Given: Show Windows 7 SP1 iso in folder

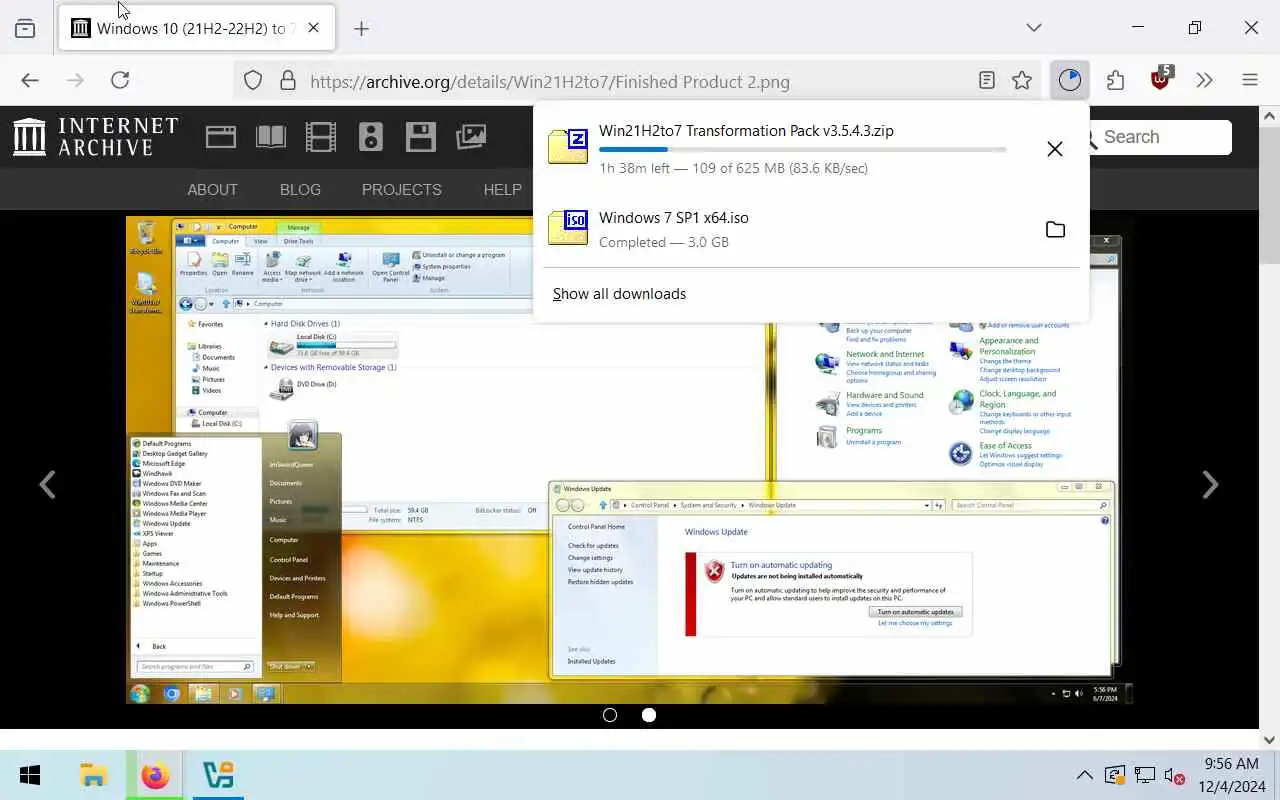Looking at the screenshot, I should click(x=1055, y=230).
